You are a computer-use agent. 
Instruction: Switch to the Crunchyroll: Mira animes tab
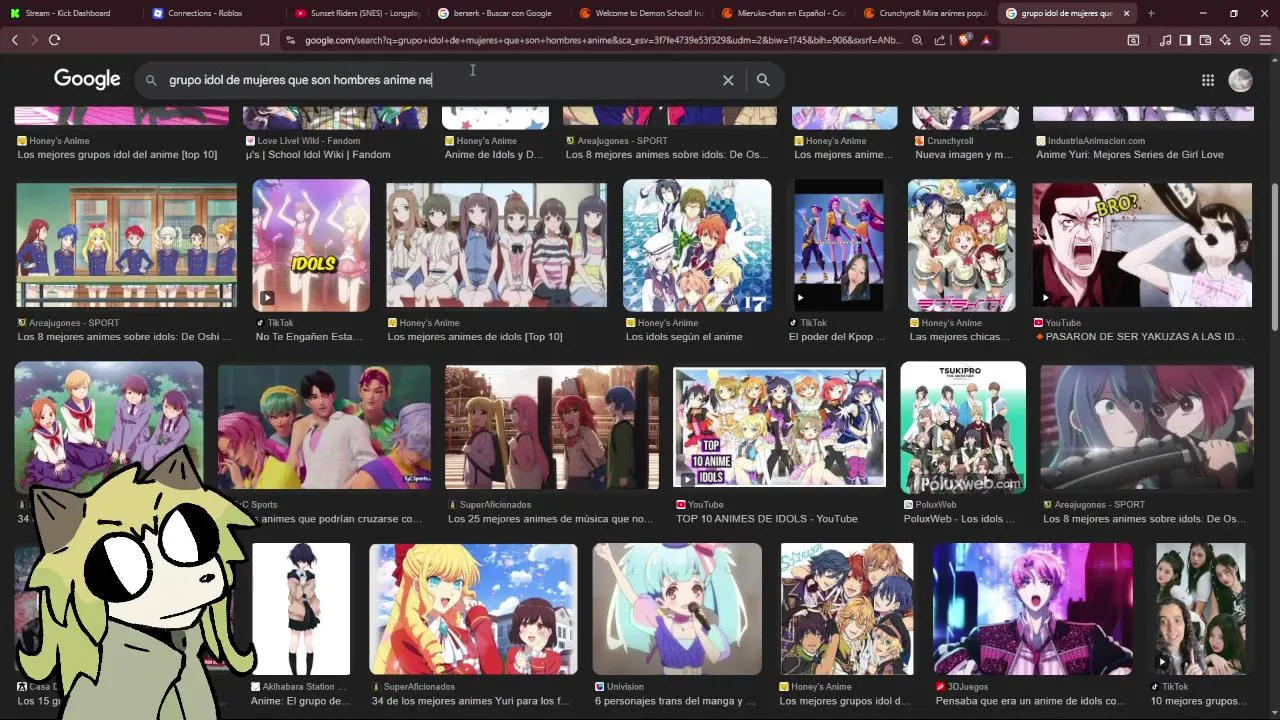point(925,13)
